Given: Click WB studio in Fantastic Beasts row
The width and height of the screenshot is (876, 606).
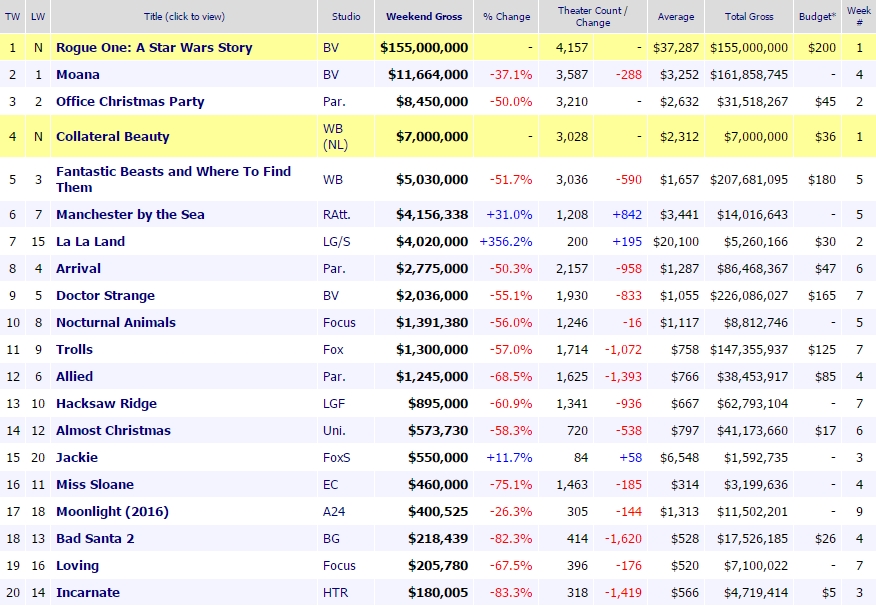Looking at the screenshot, I should pyautogui.click(x=332, y=180).
